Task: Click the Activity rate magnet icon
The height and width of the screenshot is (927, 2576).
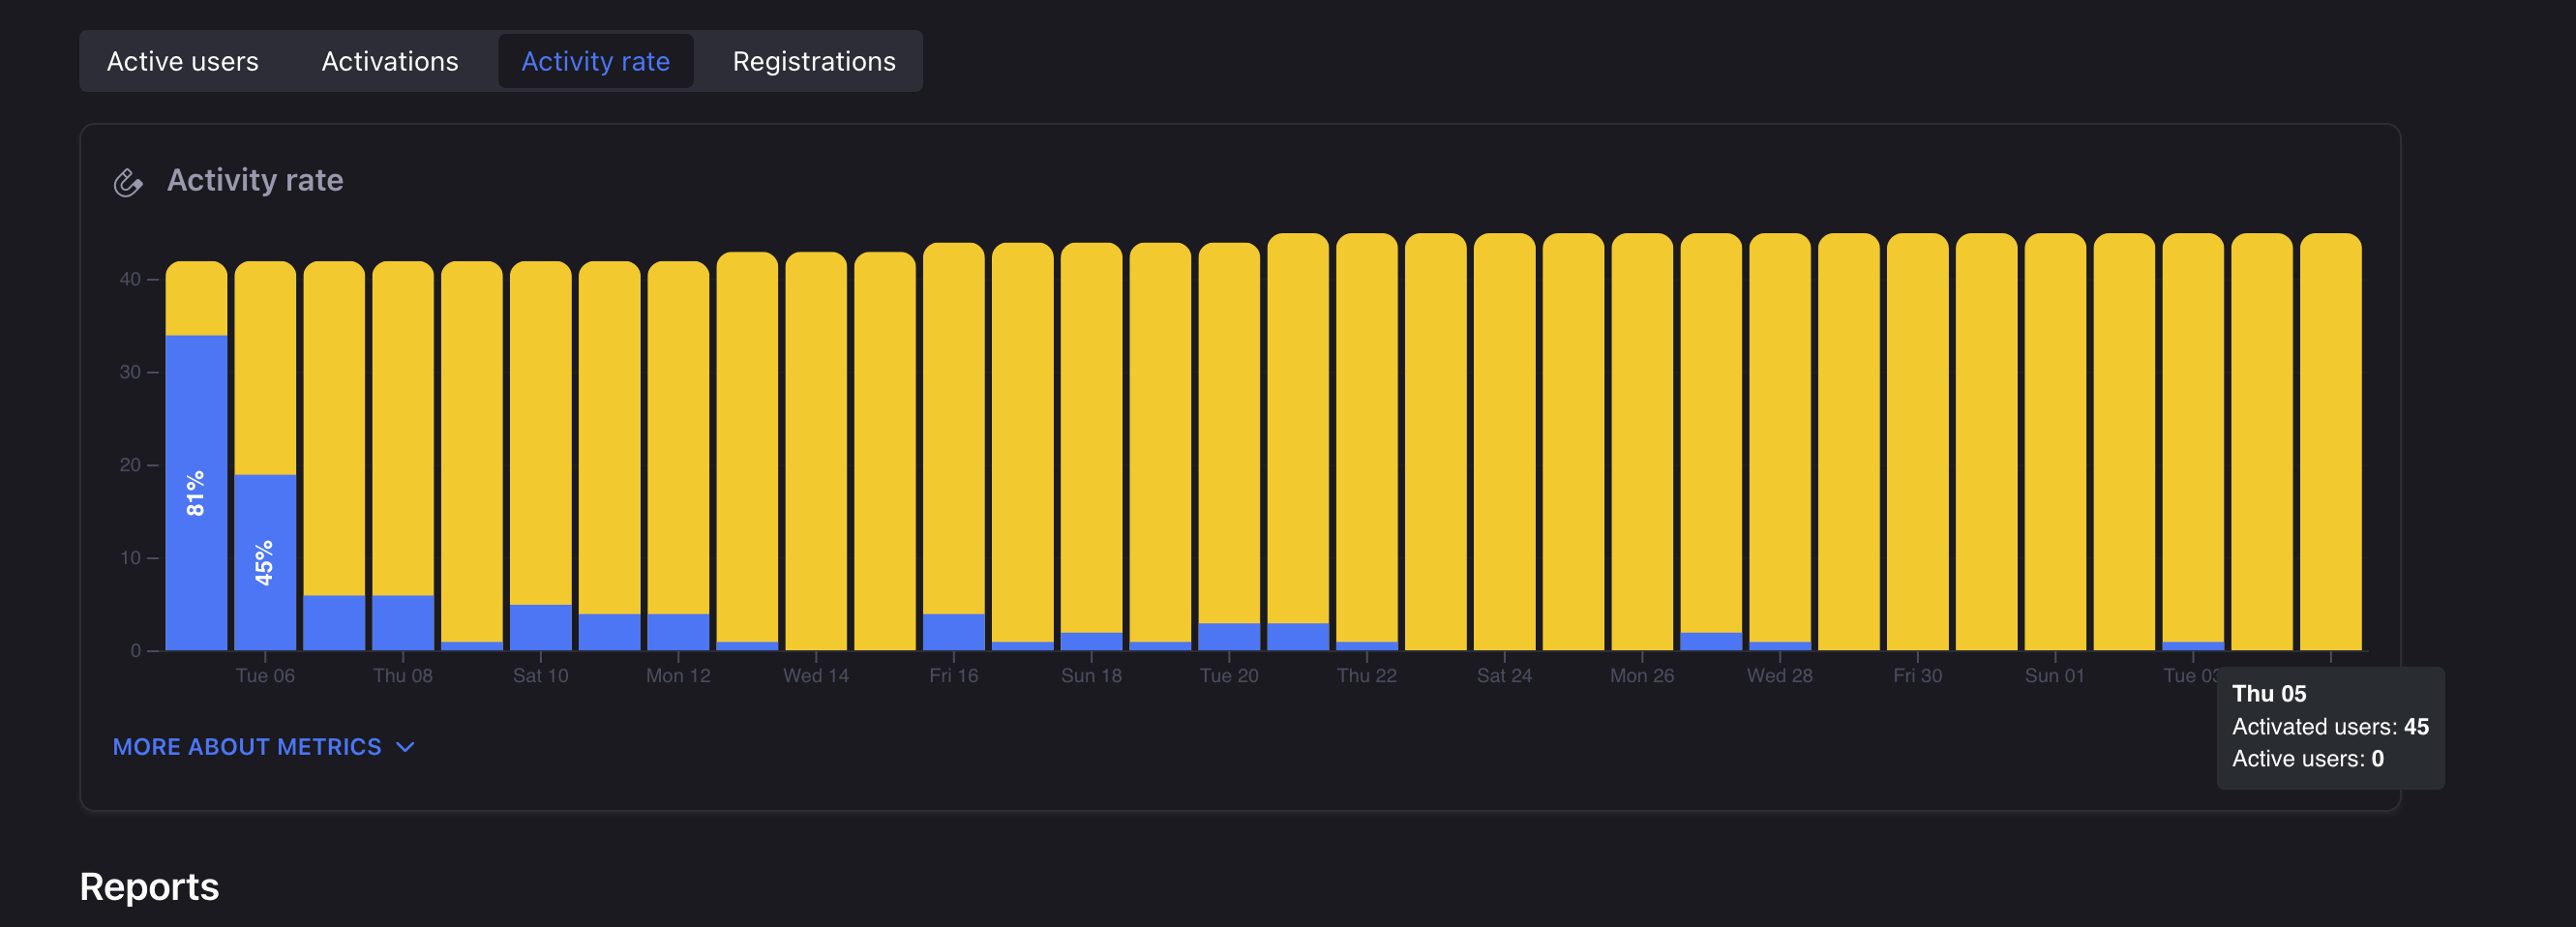Action: [x=128, y=182]
